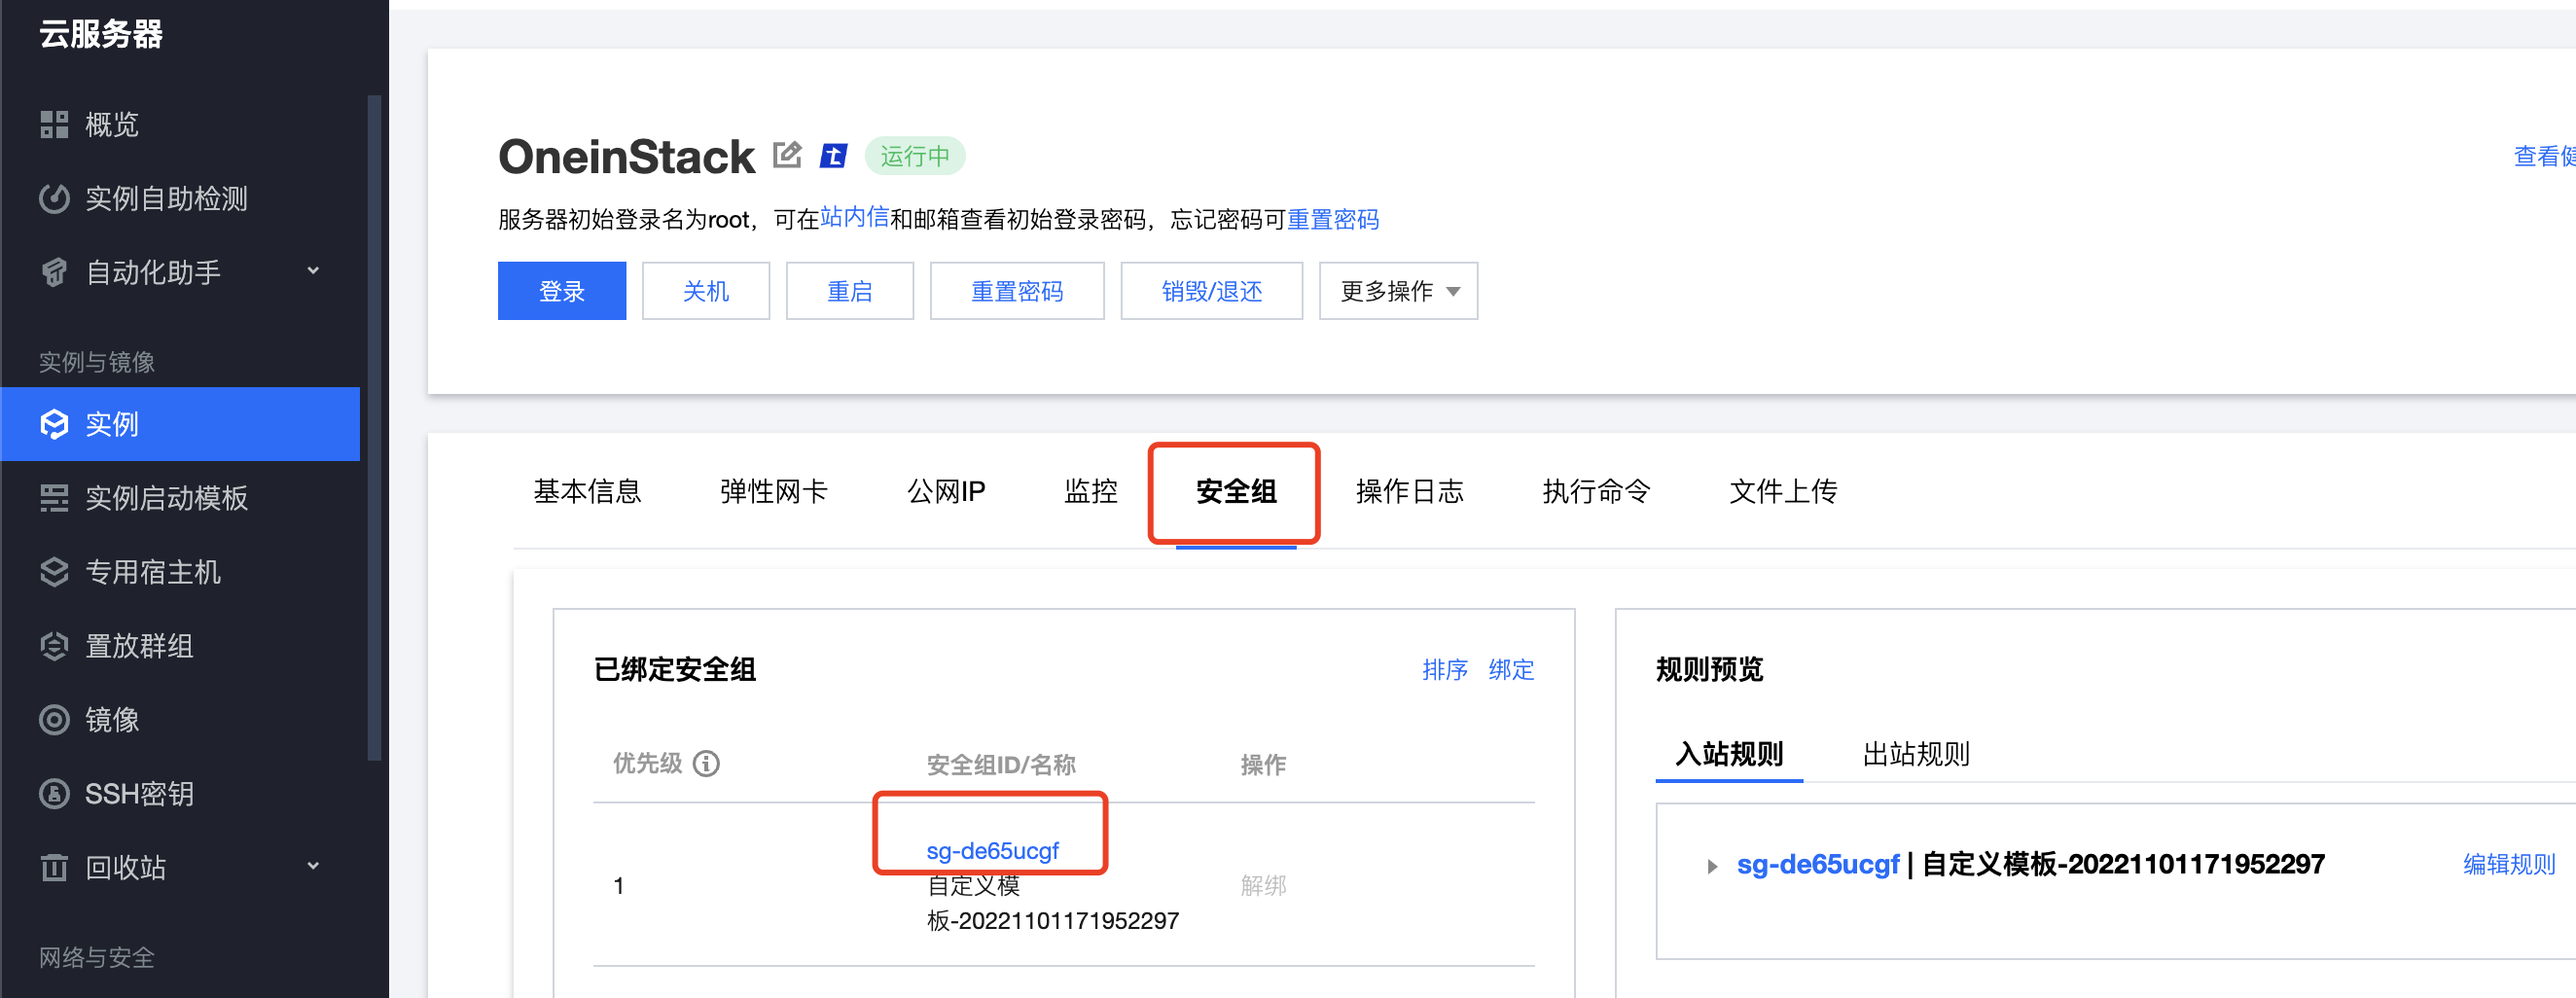Click sg-de65ucgf link in 规则预览 panel
Image resolution: width=2576 pixels, height=998 pixels.
pos(1818,864)
